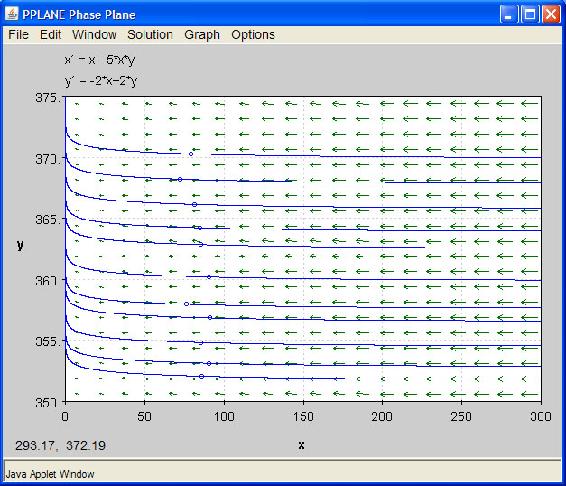The image size is (566, 486).
Task: Click the PPLANE Phase Plane title text
Action: click(79, 15)
